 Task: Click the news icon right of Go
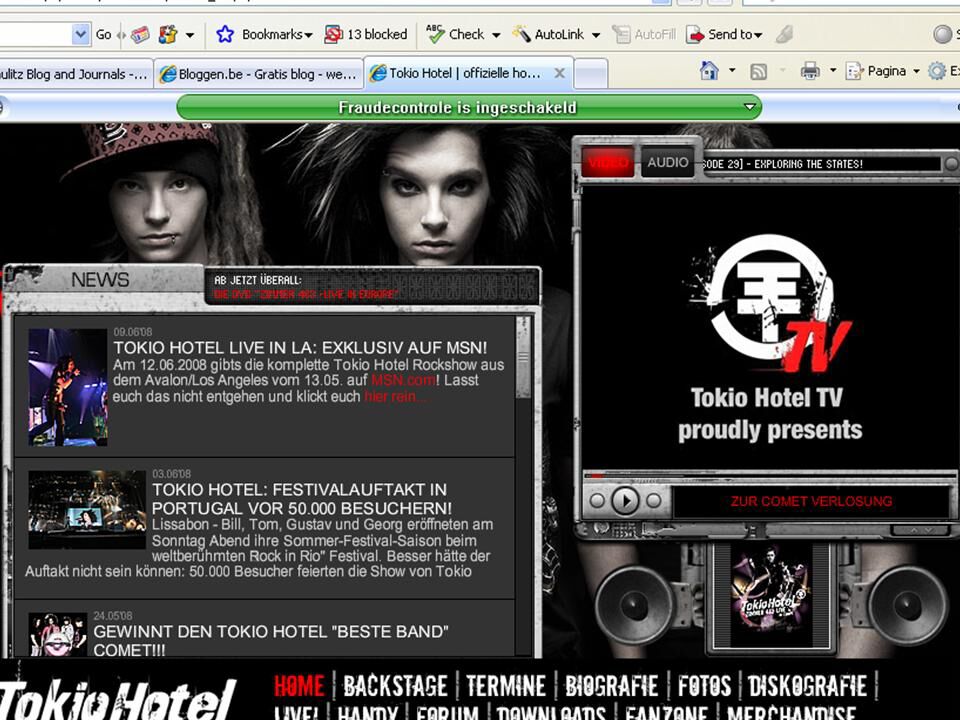tap(140, 35)
